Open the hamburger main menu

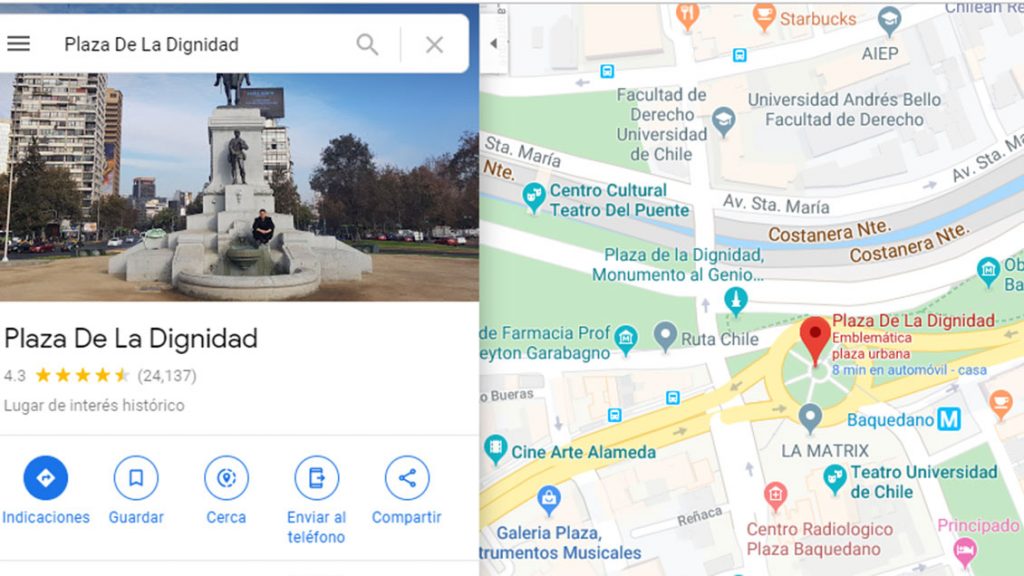18,44
